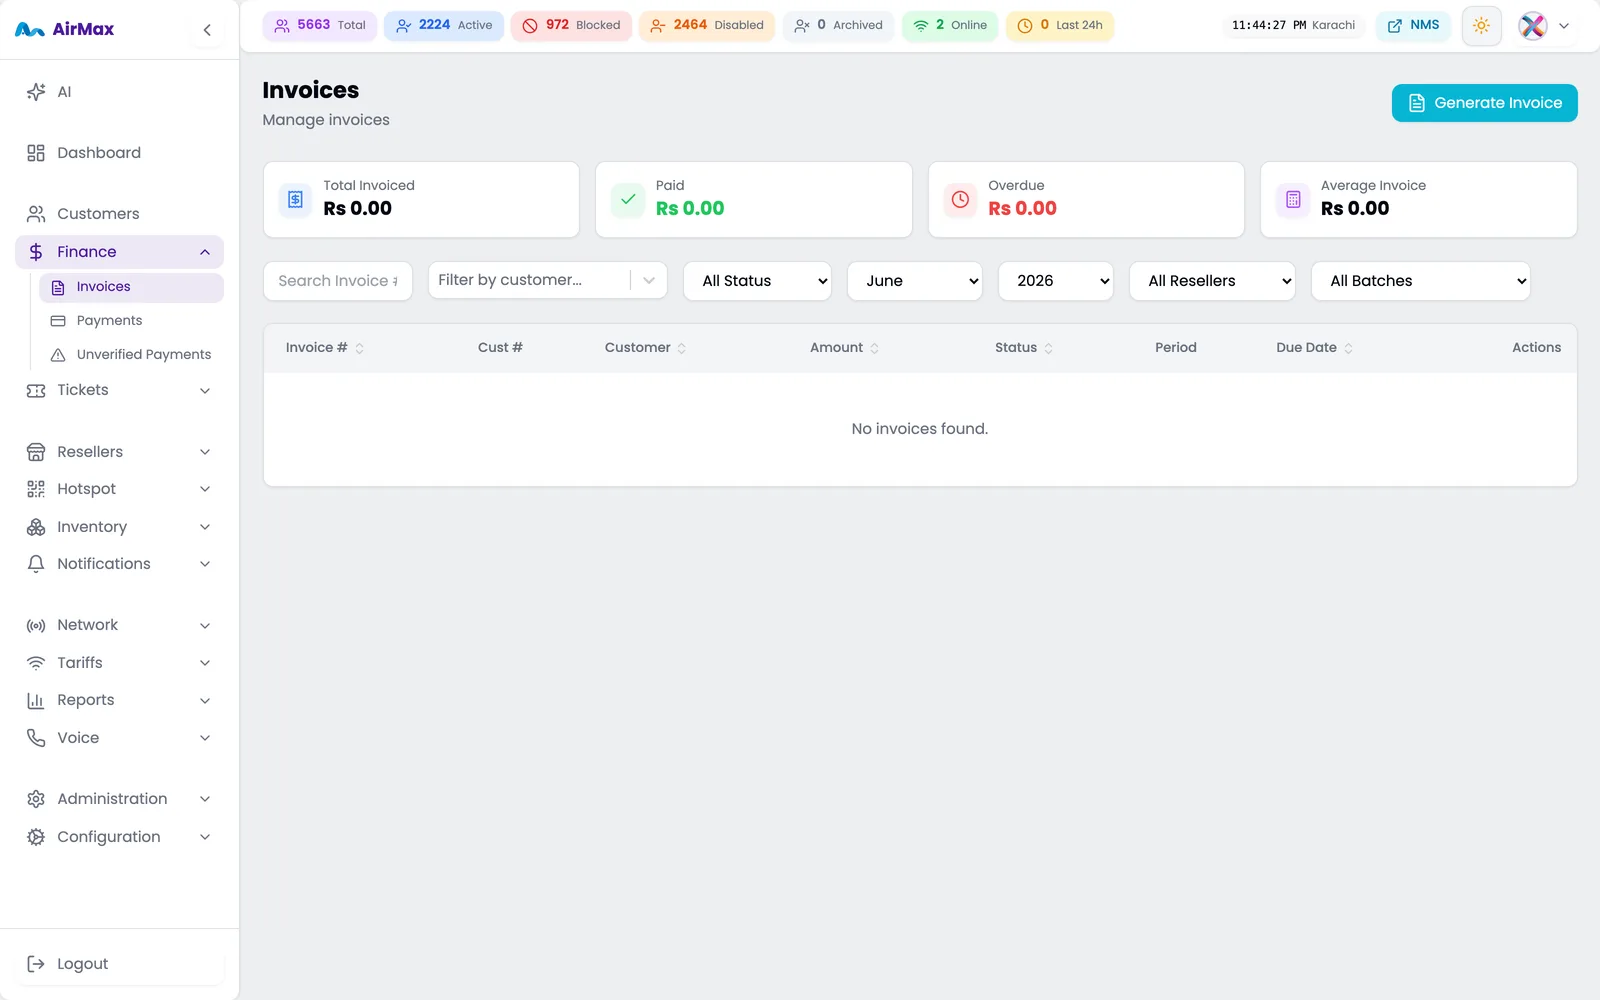1600x1000 pixels.
Task: Collapse the sidebar with the chevron icon
Action: pyautogui.click(x=207, y=30)
